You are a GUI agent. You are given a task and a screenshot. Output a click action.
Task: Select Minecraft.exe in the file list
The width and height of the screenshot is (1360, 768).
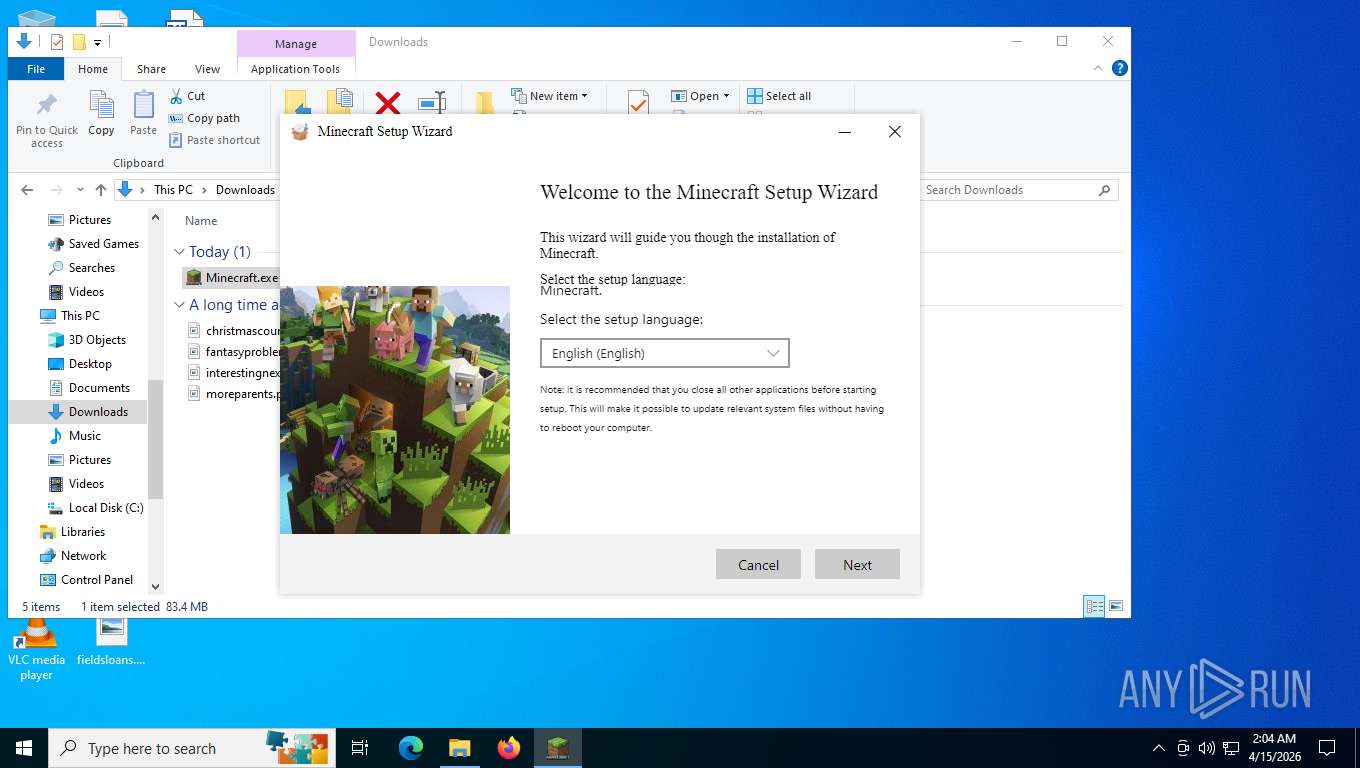coord(232,277)
